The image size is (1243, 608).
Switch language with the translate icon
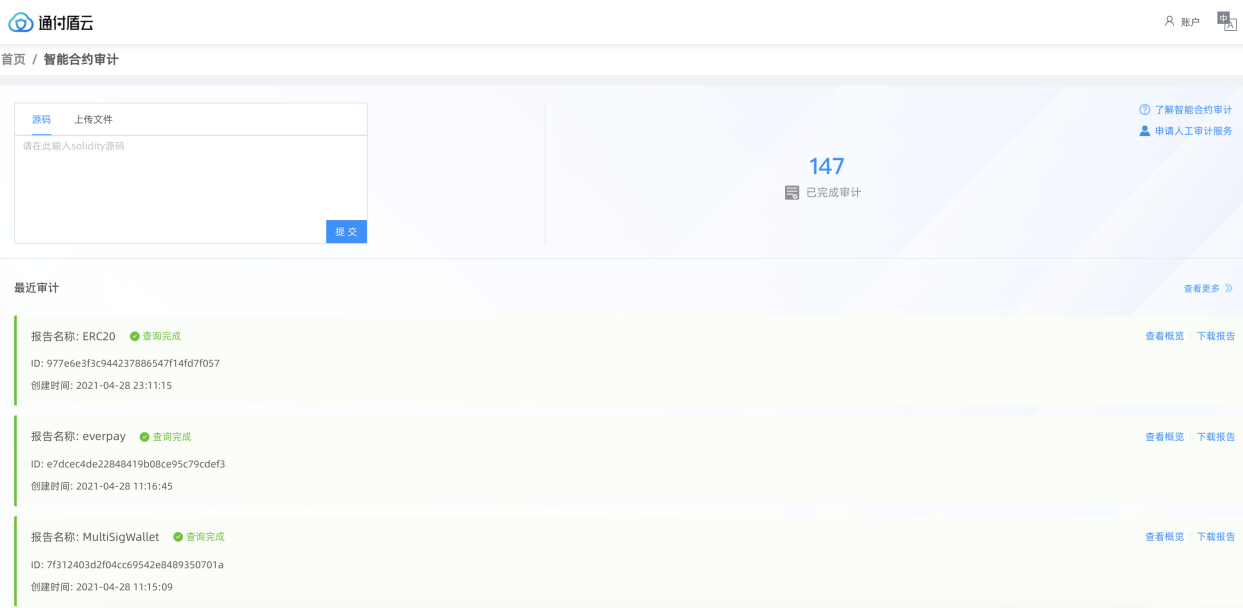pos(1226,21)
